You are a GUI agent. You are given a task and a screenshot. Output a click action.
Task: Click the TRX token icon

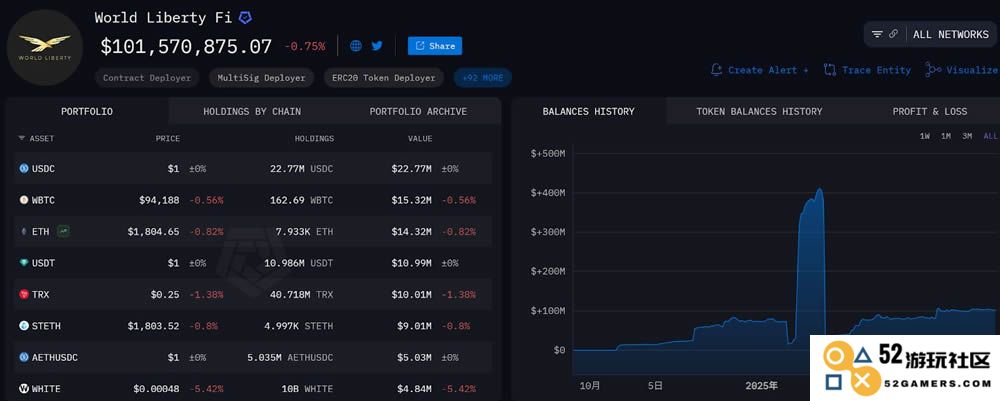coord(24,295)
